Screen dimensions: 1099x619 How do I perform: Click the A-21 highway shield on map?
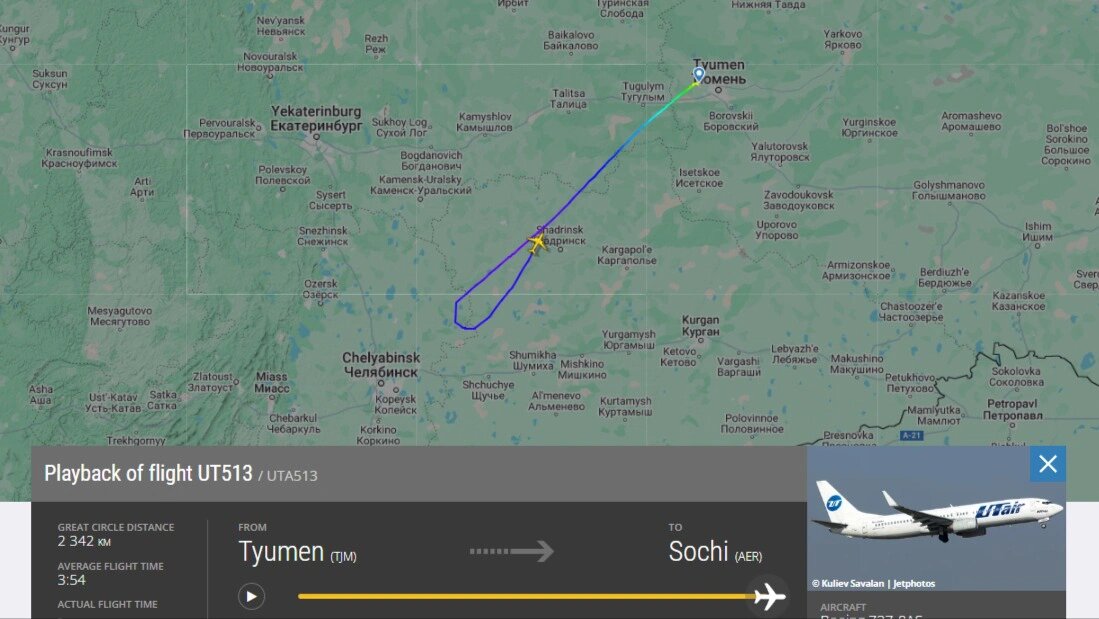point(911,435)
